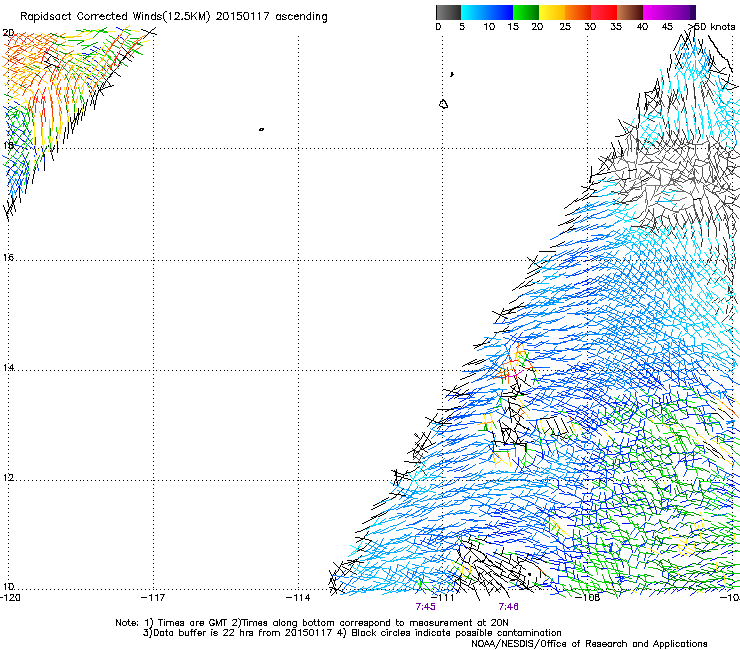The height and width of the screenshot is (650, 740).
Task: Click the longitude axis label '-117'
Action: coord(153,598)
